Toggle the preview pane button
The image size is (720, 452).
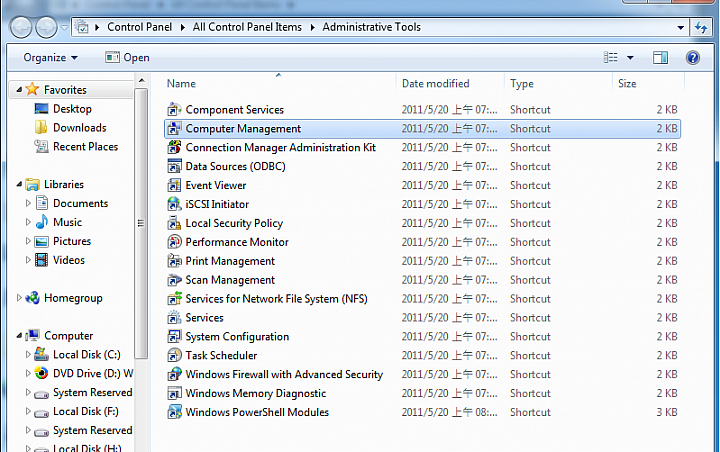click(x=660, y=57)
